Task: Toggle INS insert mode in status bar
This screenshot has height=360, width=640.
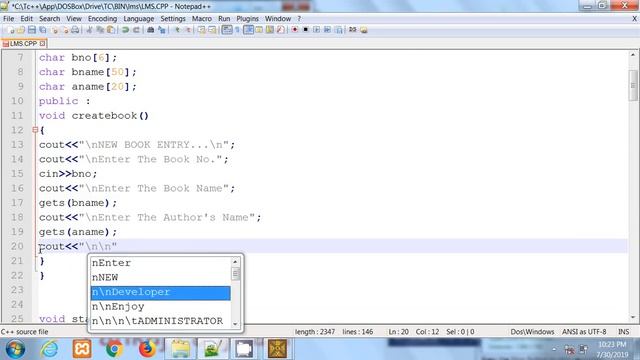Action: (623, 332)
